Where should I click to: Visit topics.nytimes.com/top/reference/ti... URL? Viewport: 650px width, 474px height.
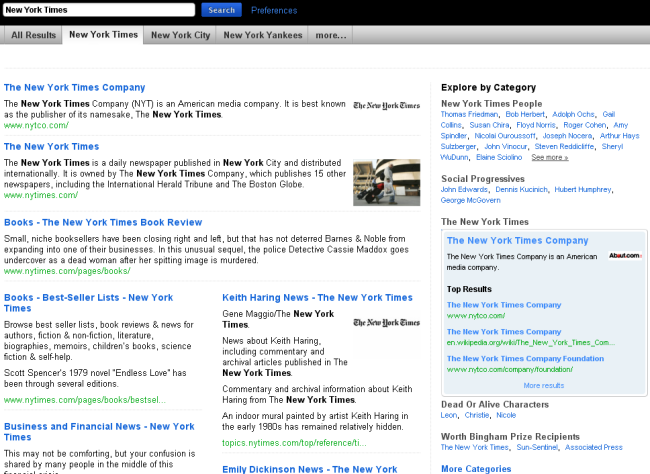(x=294, y=443)
